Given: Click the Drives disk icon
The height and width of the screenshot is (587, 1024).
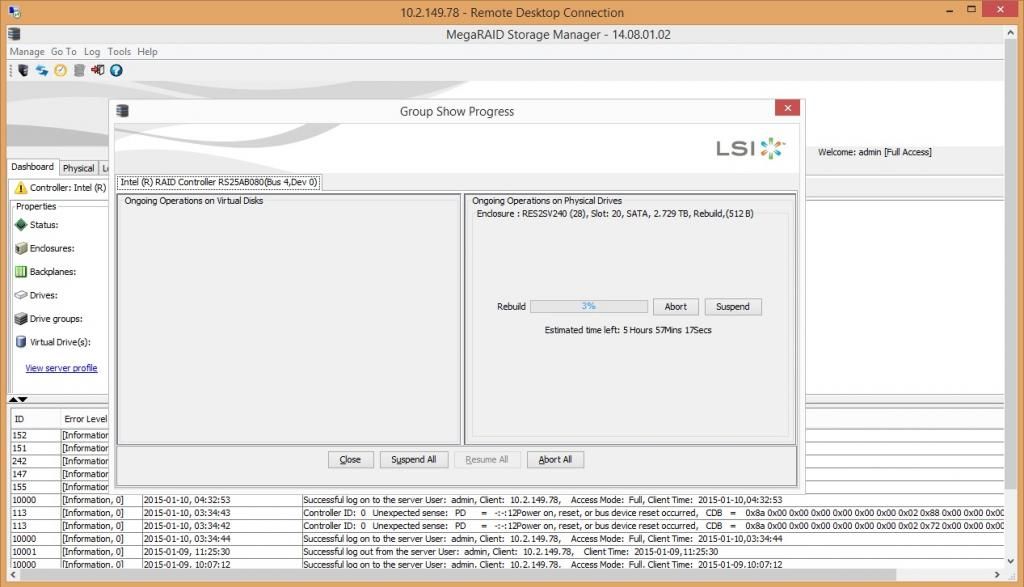Looking at the screenshot, I should point(21,295).
